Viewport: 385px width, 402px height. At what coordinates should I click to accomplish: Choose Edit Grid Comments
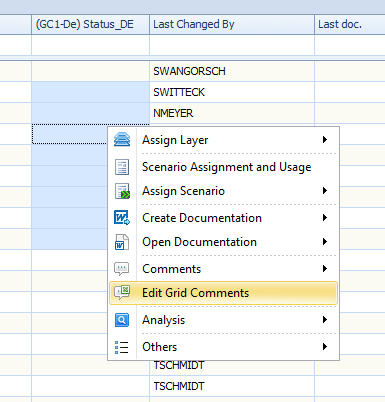point(223,293)
